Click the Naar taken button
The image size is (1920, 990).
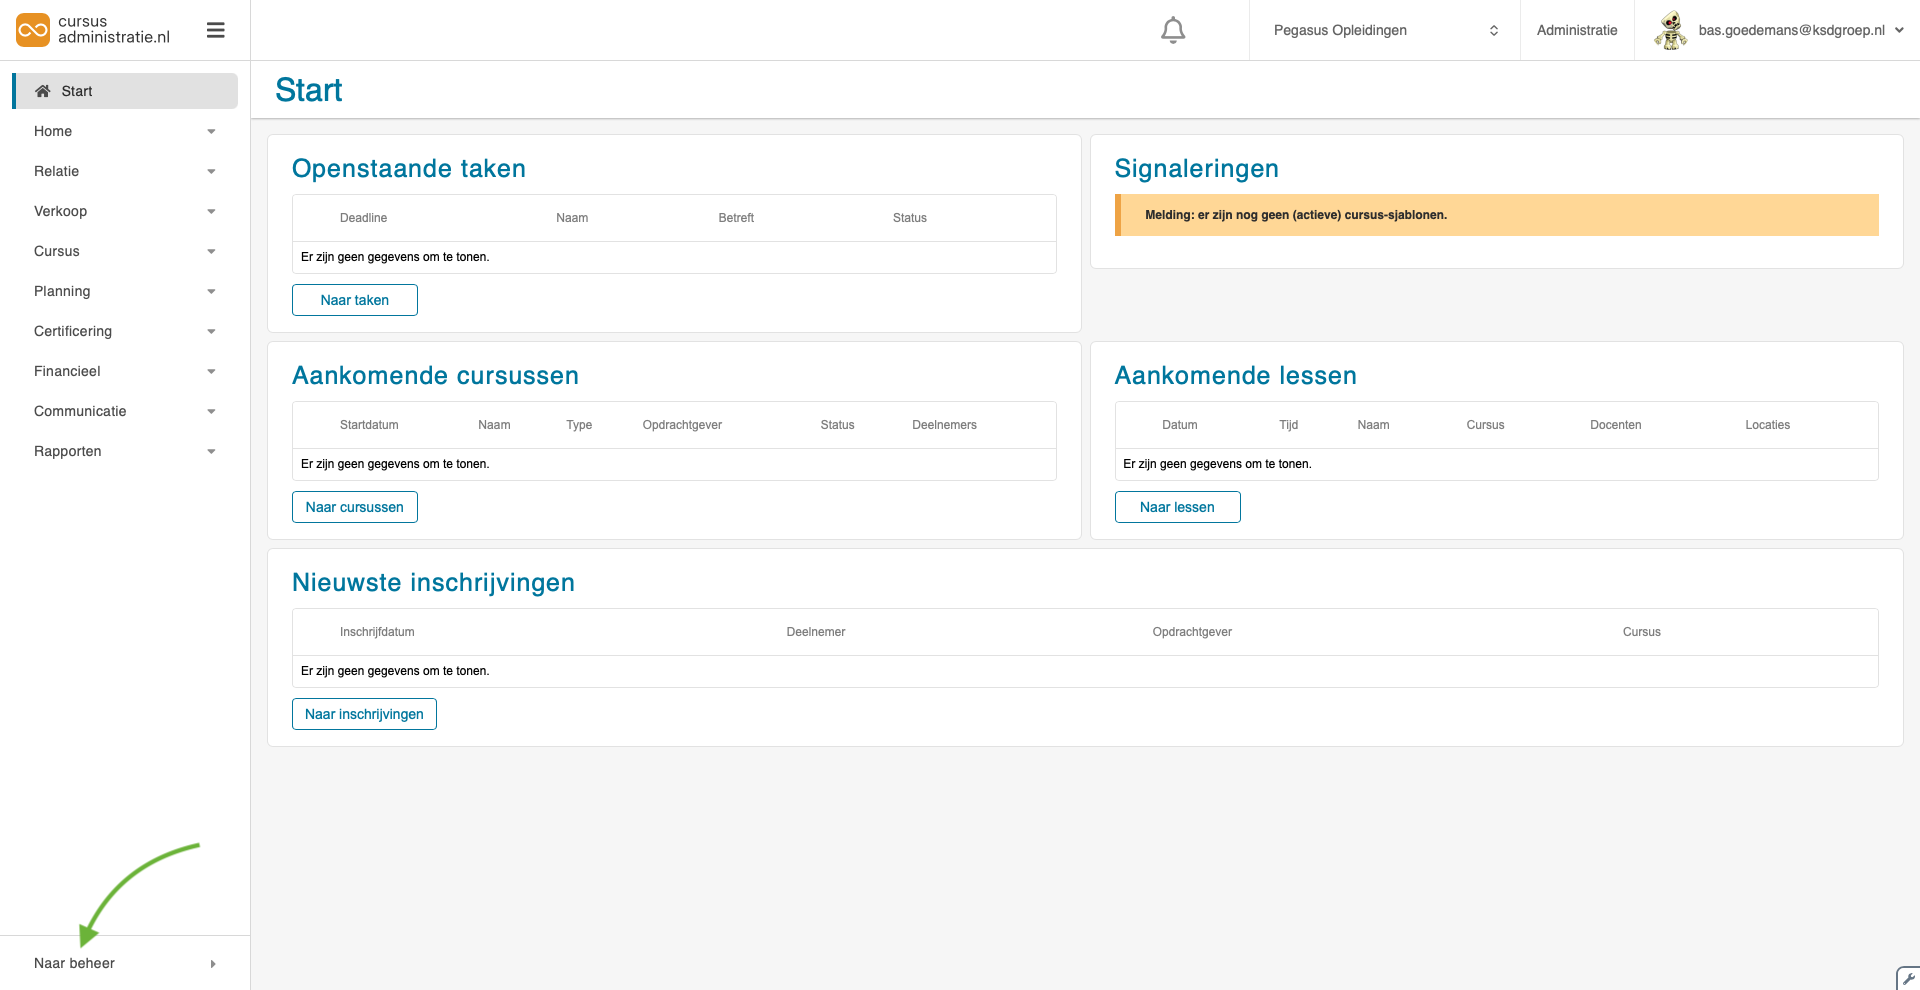coord(354,300)
